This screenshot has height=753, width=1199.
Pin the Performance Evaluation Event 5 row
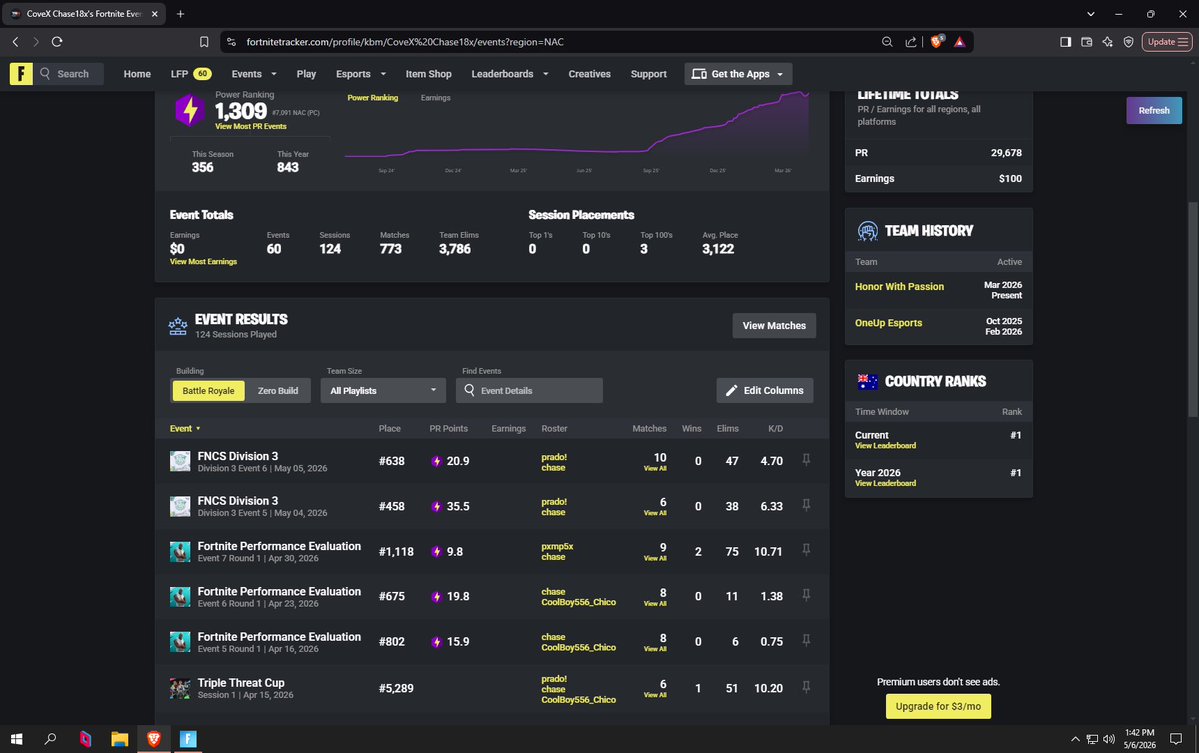pyautogui.click(x=806, y=640)
